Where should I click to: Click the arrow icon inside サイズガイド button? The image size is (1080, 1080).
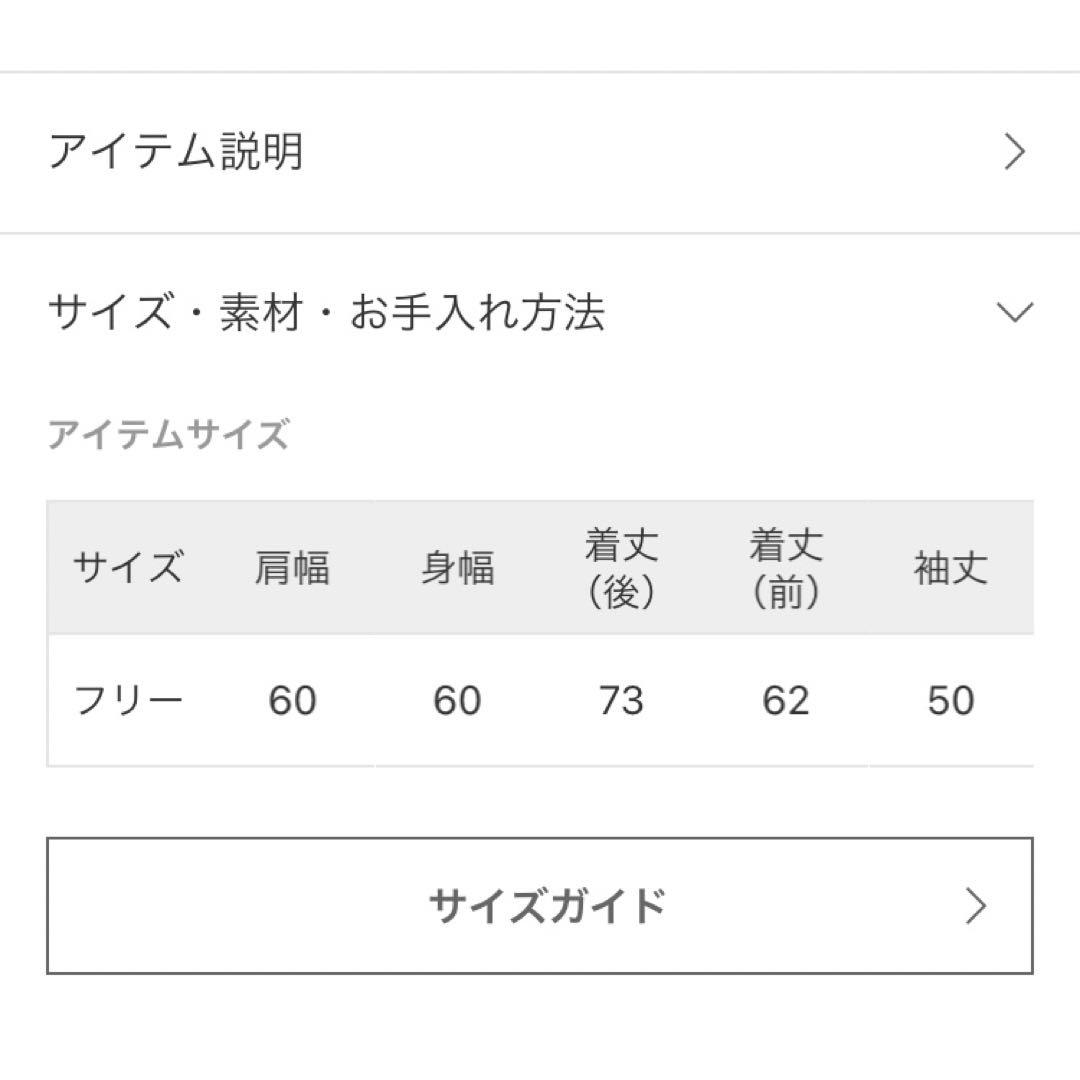tap(975, 906)
